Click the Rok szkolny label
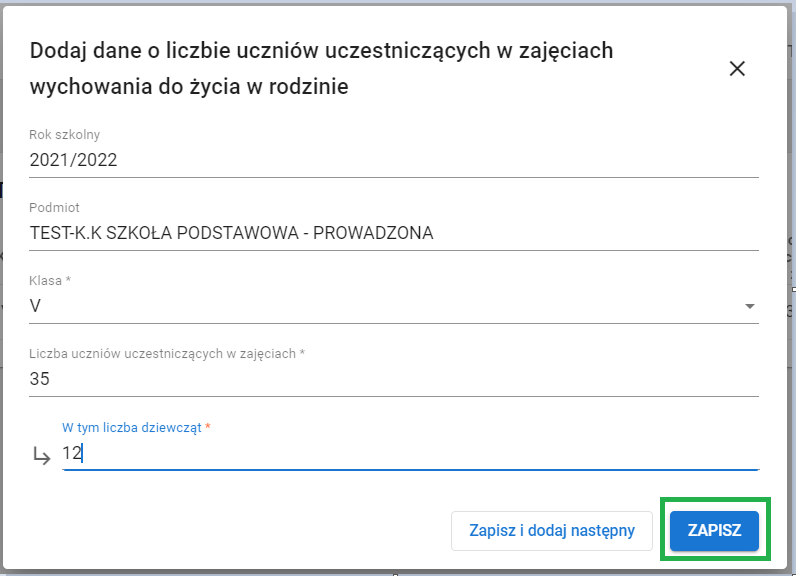796x576 pixels. pyautogui.click(x=65, y=135)
